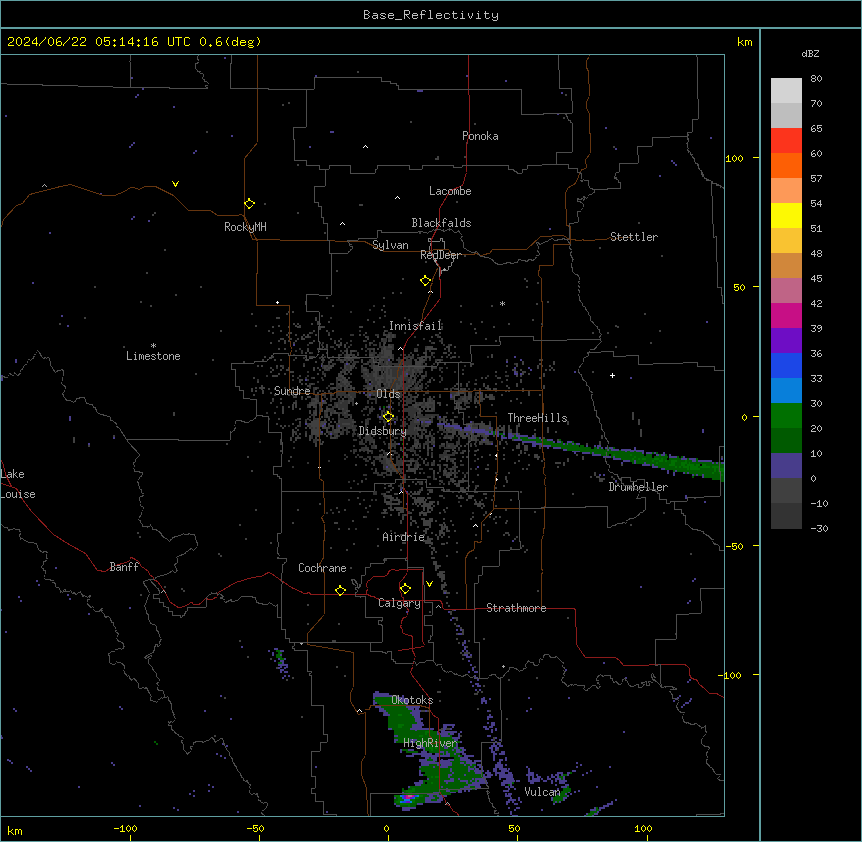Select the Limestone label
Image resolution: width=862 pixels, height=842 pixels.
point(153,356)
